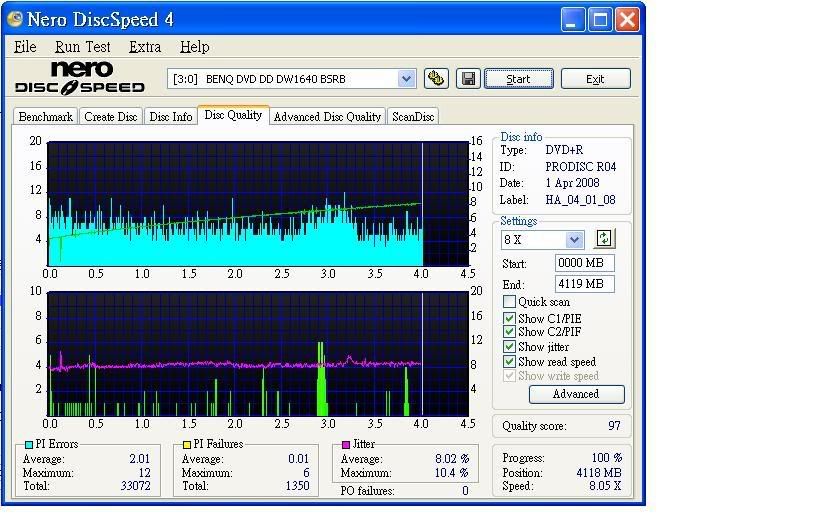Uncheck Show C1/PIE
Screen dimensions: 840x525
(509, 318)
